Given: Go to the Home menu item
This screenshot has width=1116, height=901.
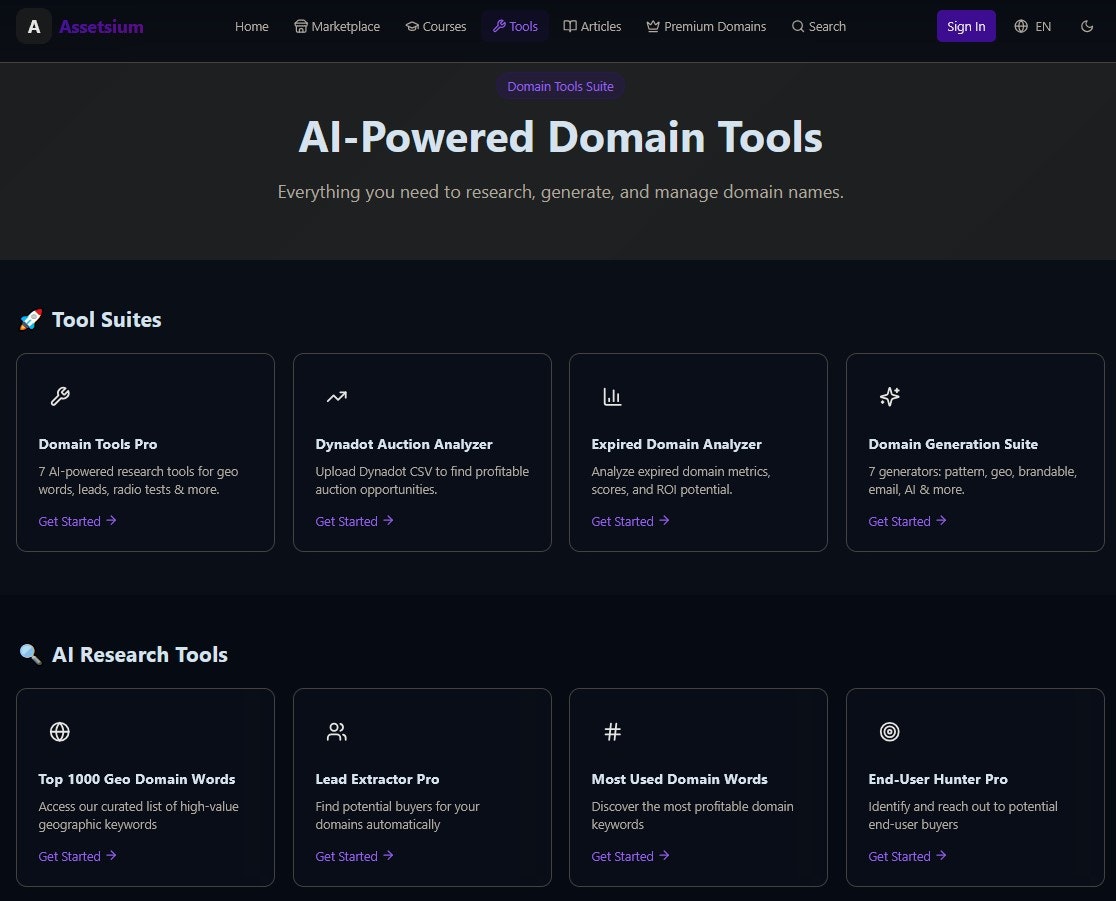Looking at the screenshot, I should pos(251,26).
